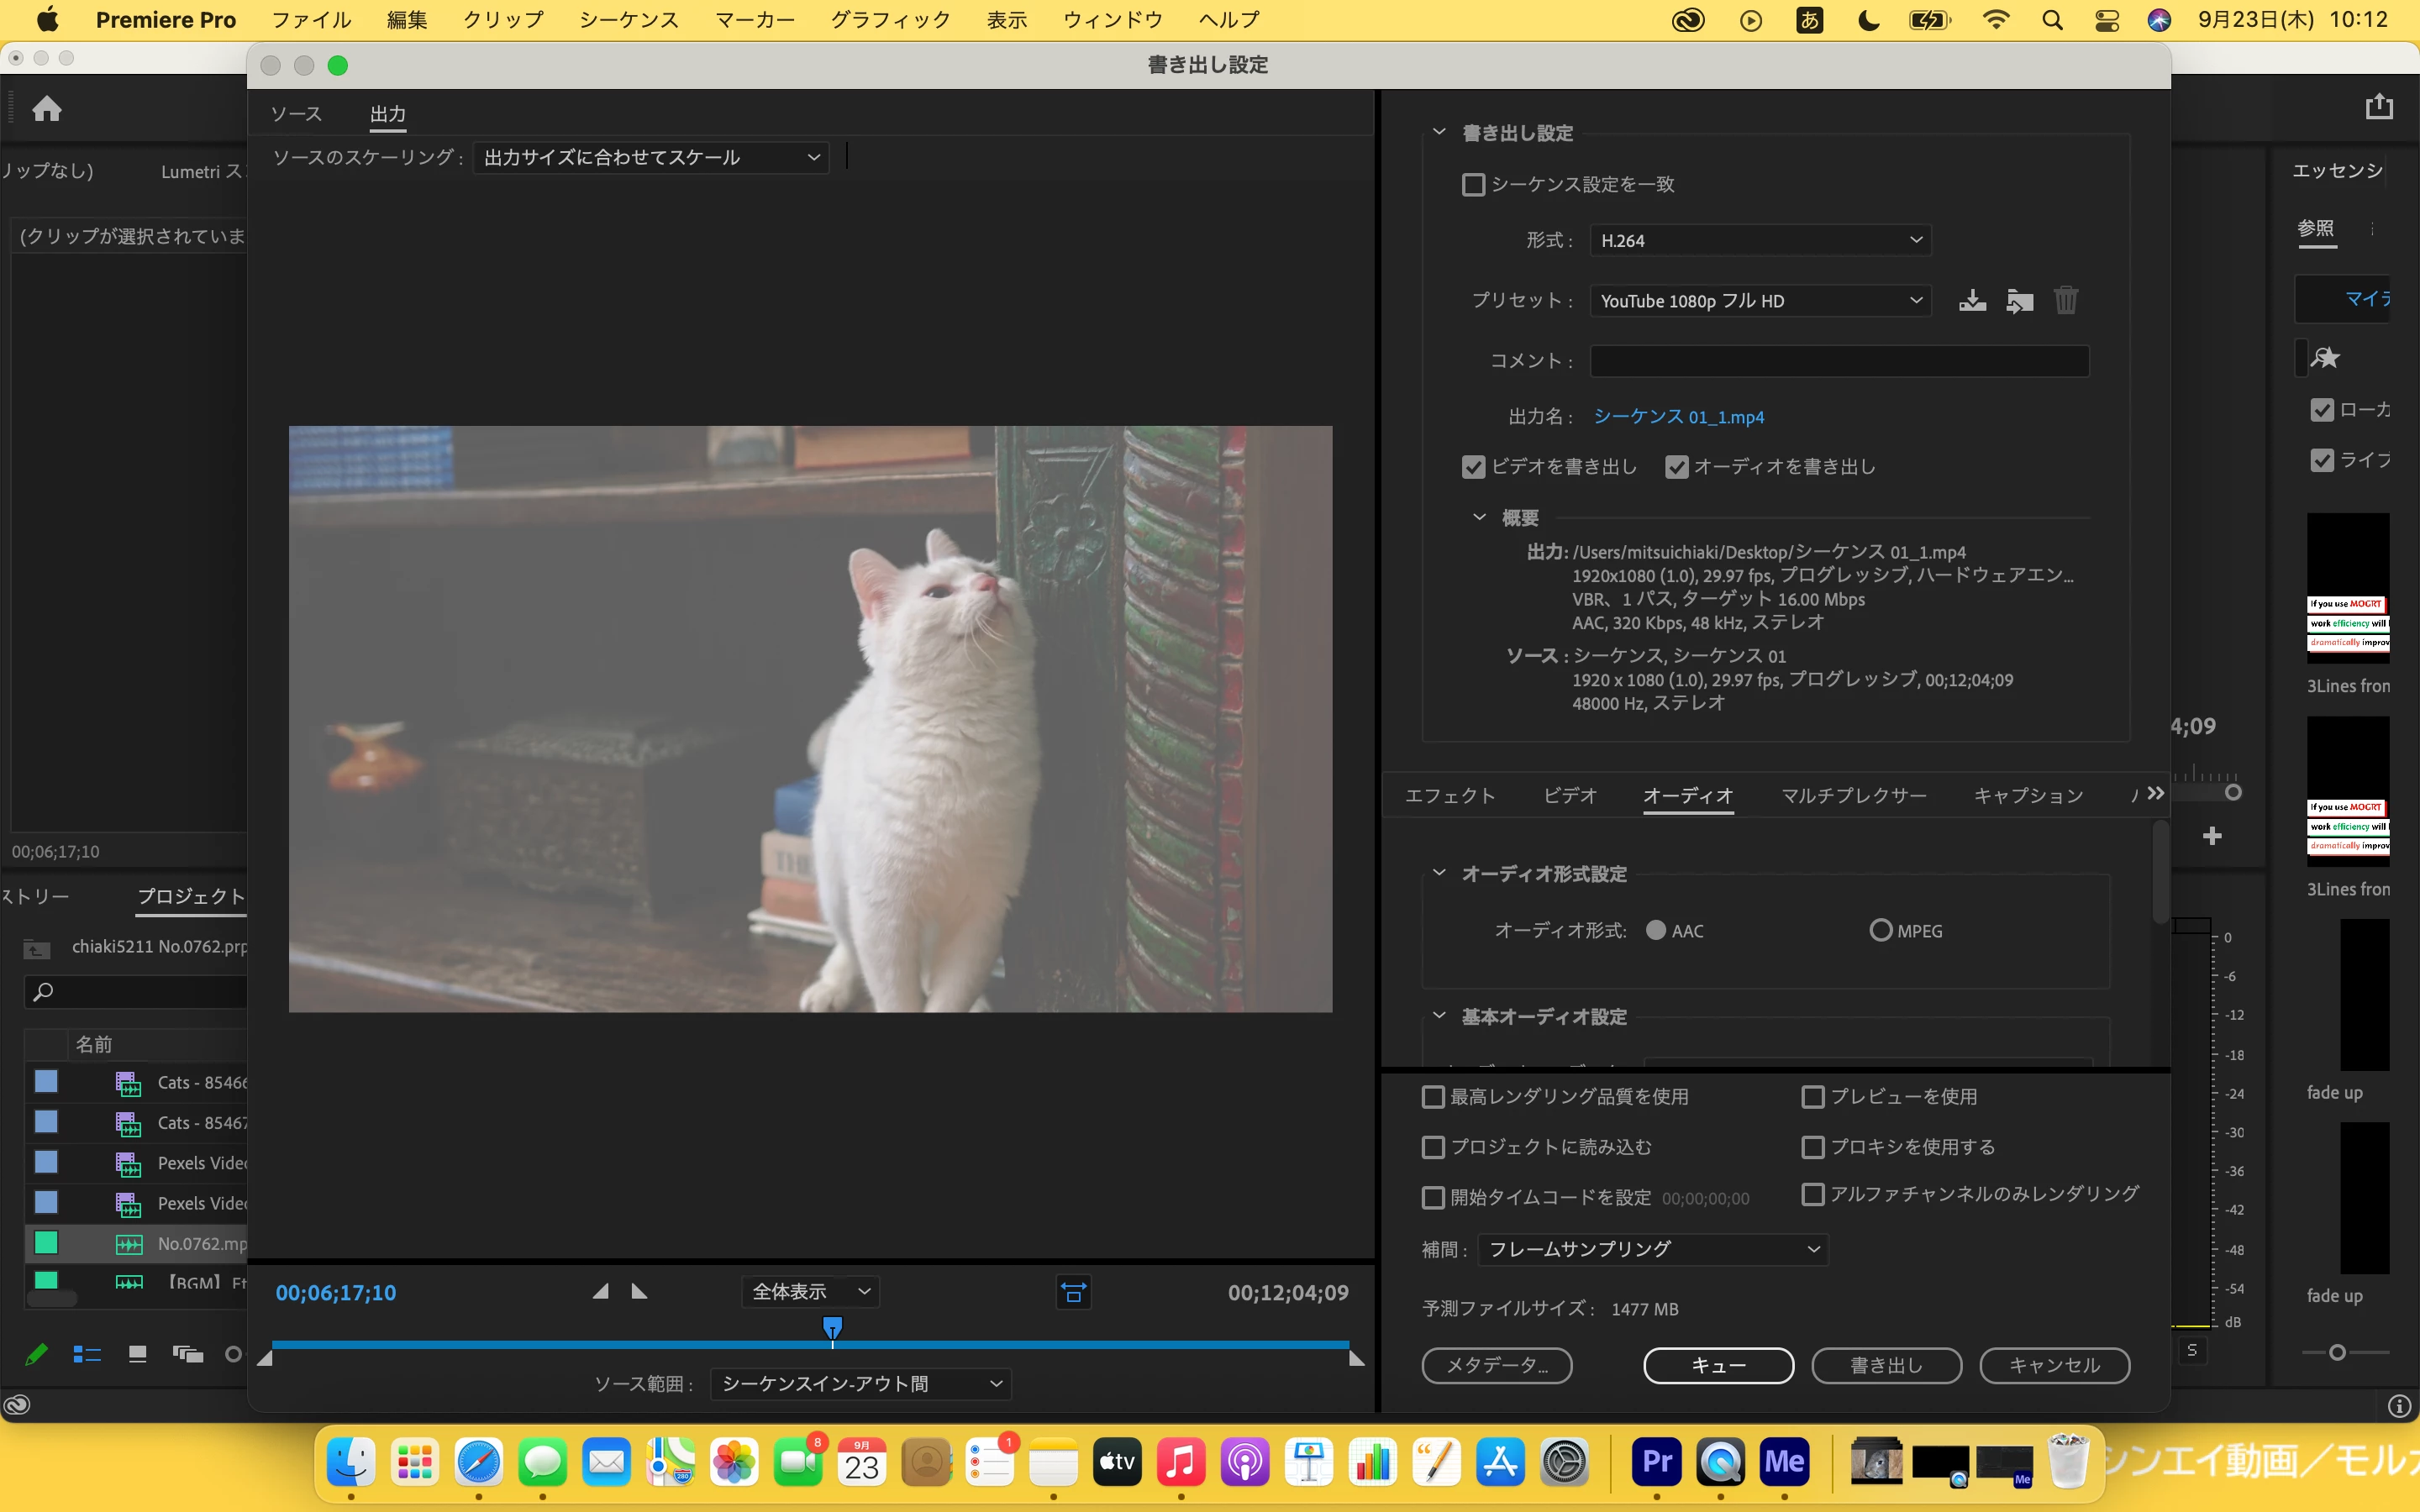The image size is (2420, 1512).
Task: Open the YouTube 1080p preset dropdown
Action: [1760, 300]
